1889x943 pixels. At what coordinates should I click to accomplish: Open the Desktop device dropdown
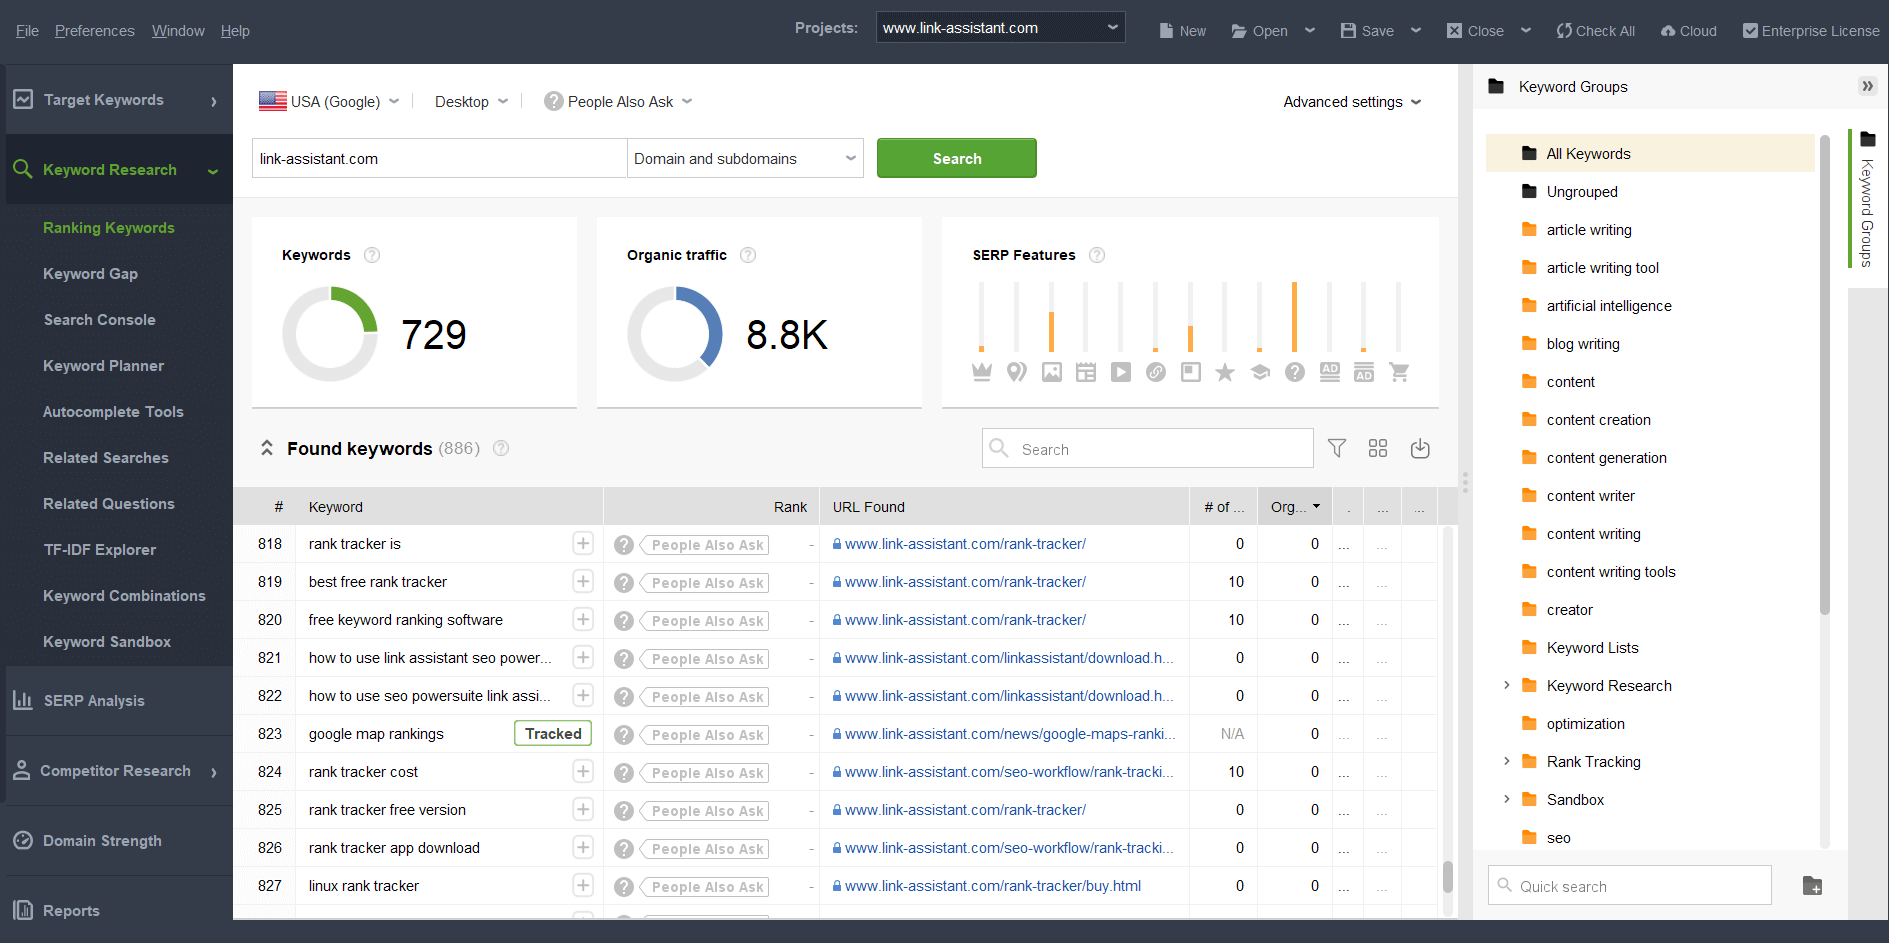point(472,101)
